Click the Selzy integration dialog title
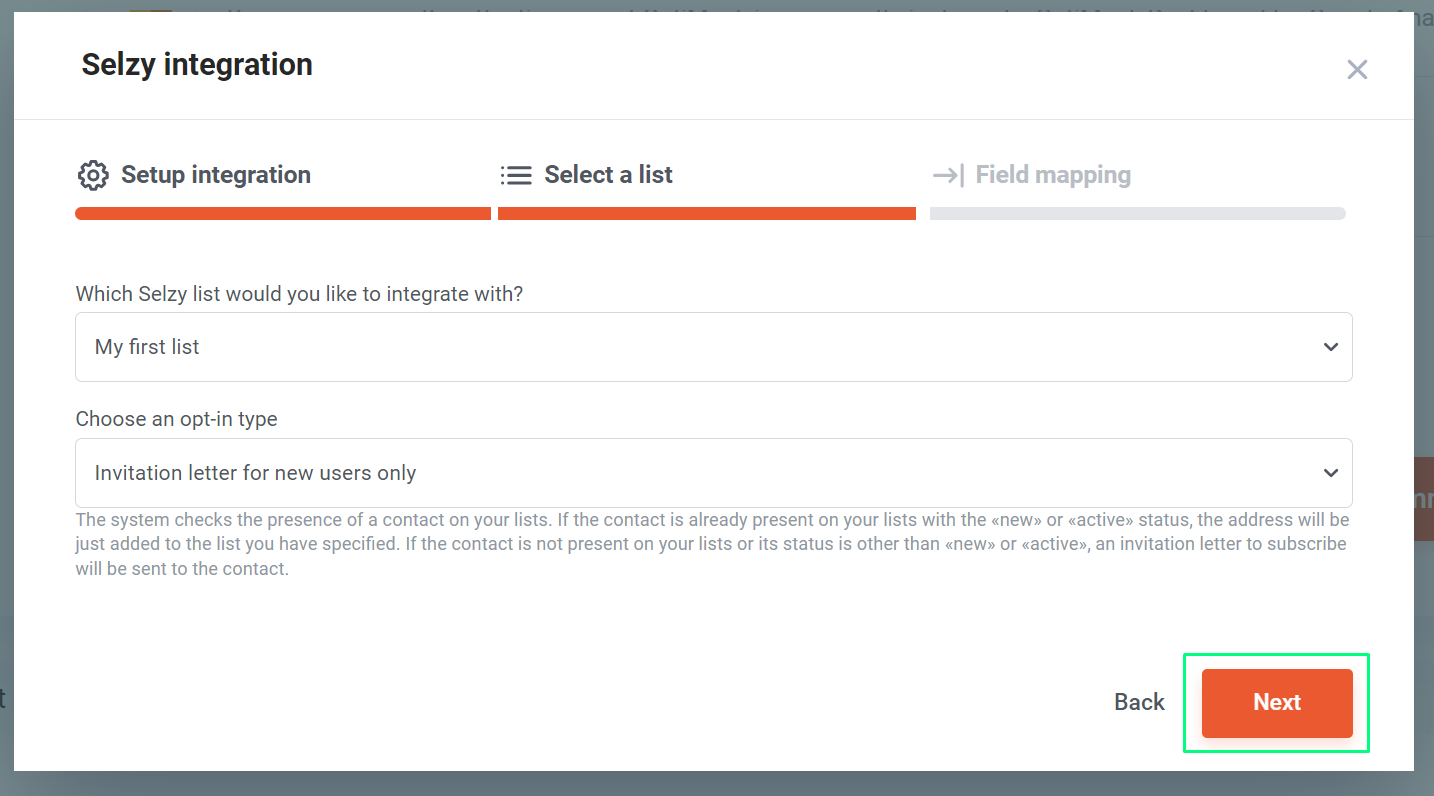The width and height of the screenshot is (1434, 796). click(x=197, y=65)
